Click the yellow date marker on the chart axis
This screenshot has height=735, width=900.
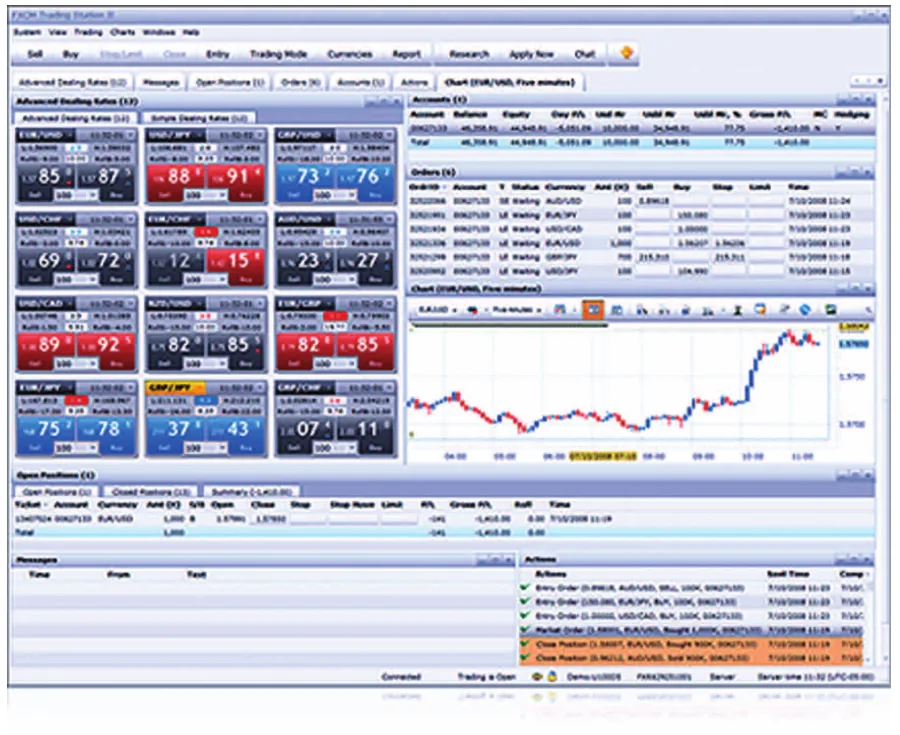click(603, 457)
